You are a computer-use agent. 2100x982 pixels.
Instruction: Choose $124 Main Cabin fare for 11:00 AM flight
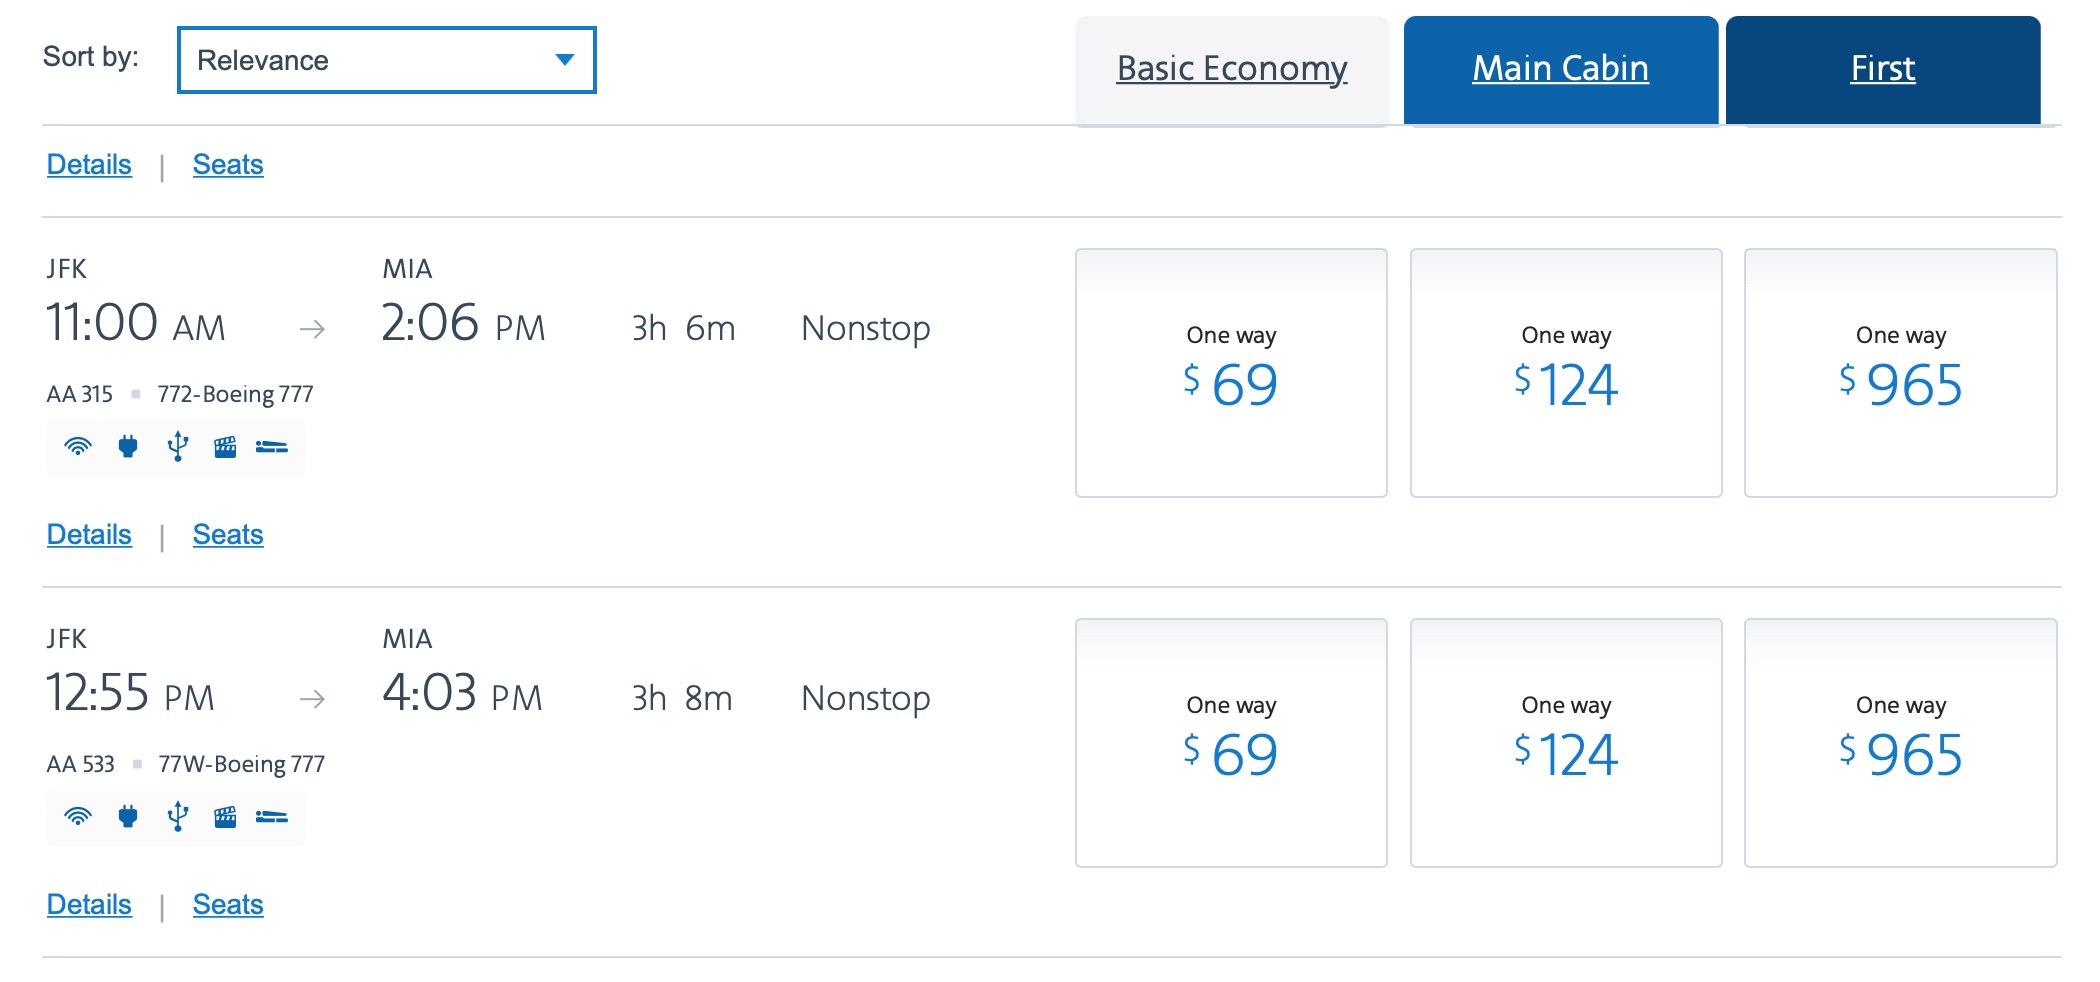tap(1566, 372)
